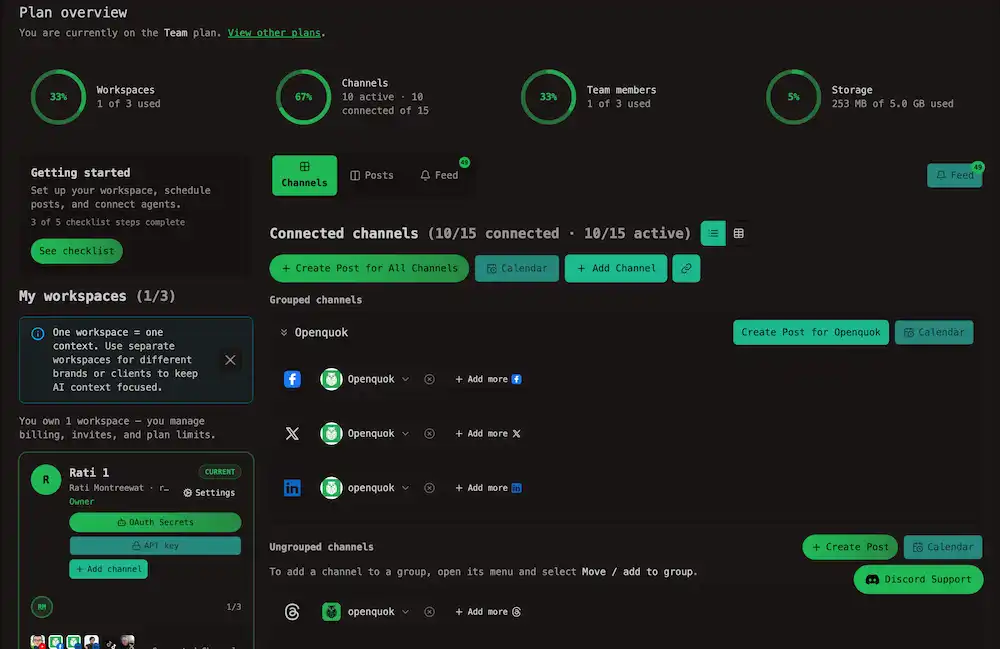Screen dimensions: 1000x649
Task: Add more Facebook channels
Action: [488, 379]
